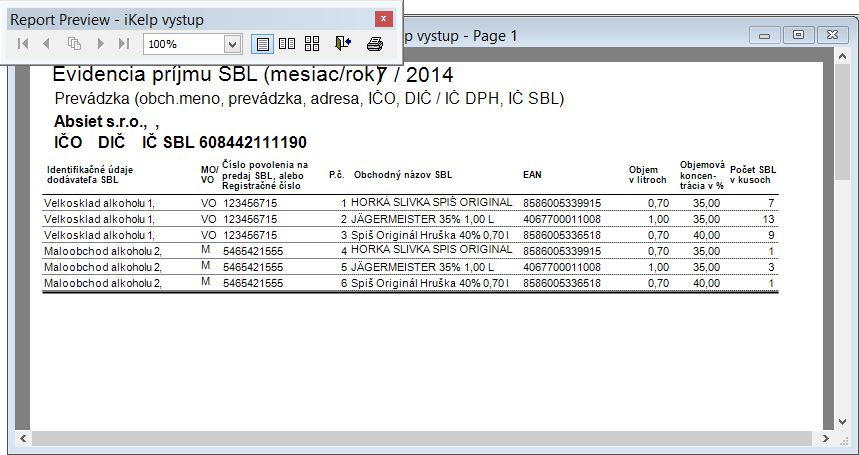
Task: Exit the preview via the door icon
Action: [343, 44]
